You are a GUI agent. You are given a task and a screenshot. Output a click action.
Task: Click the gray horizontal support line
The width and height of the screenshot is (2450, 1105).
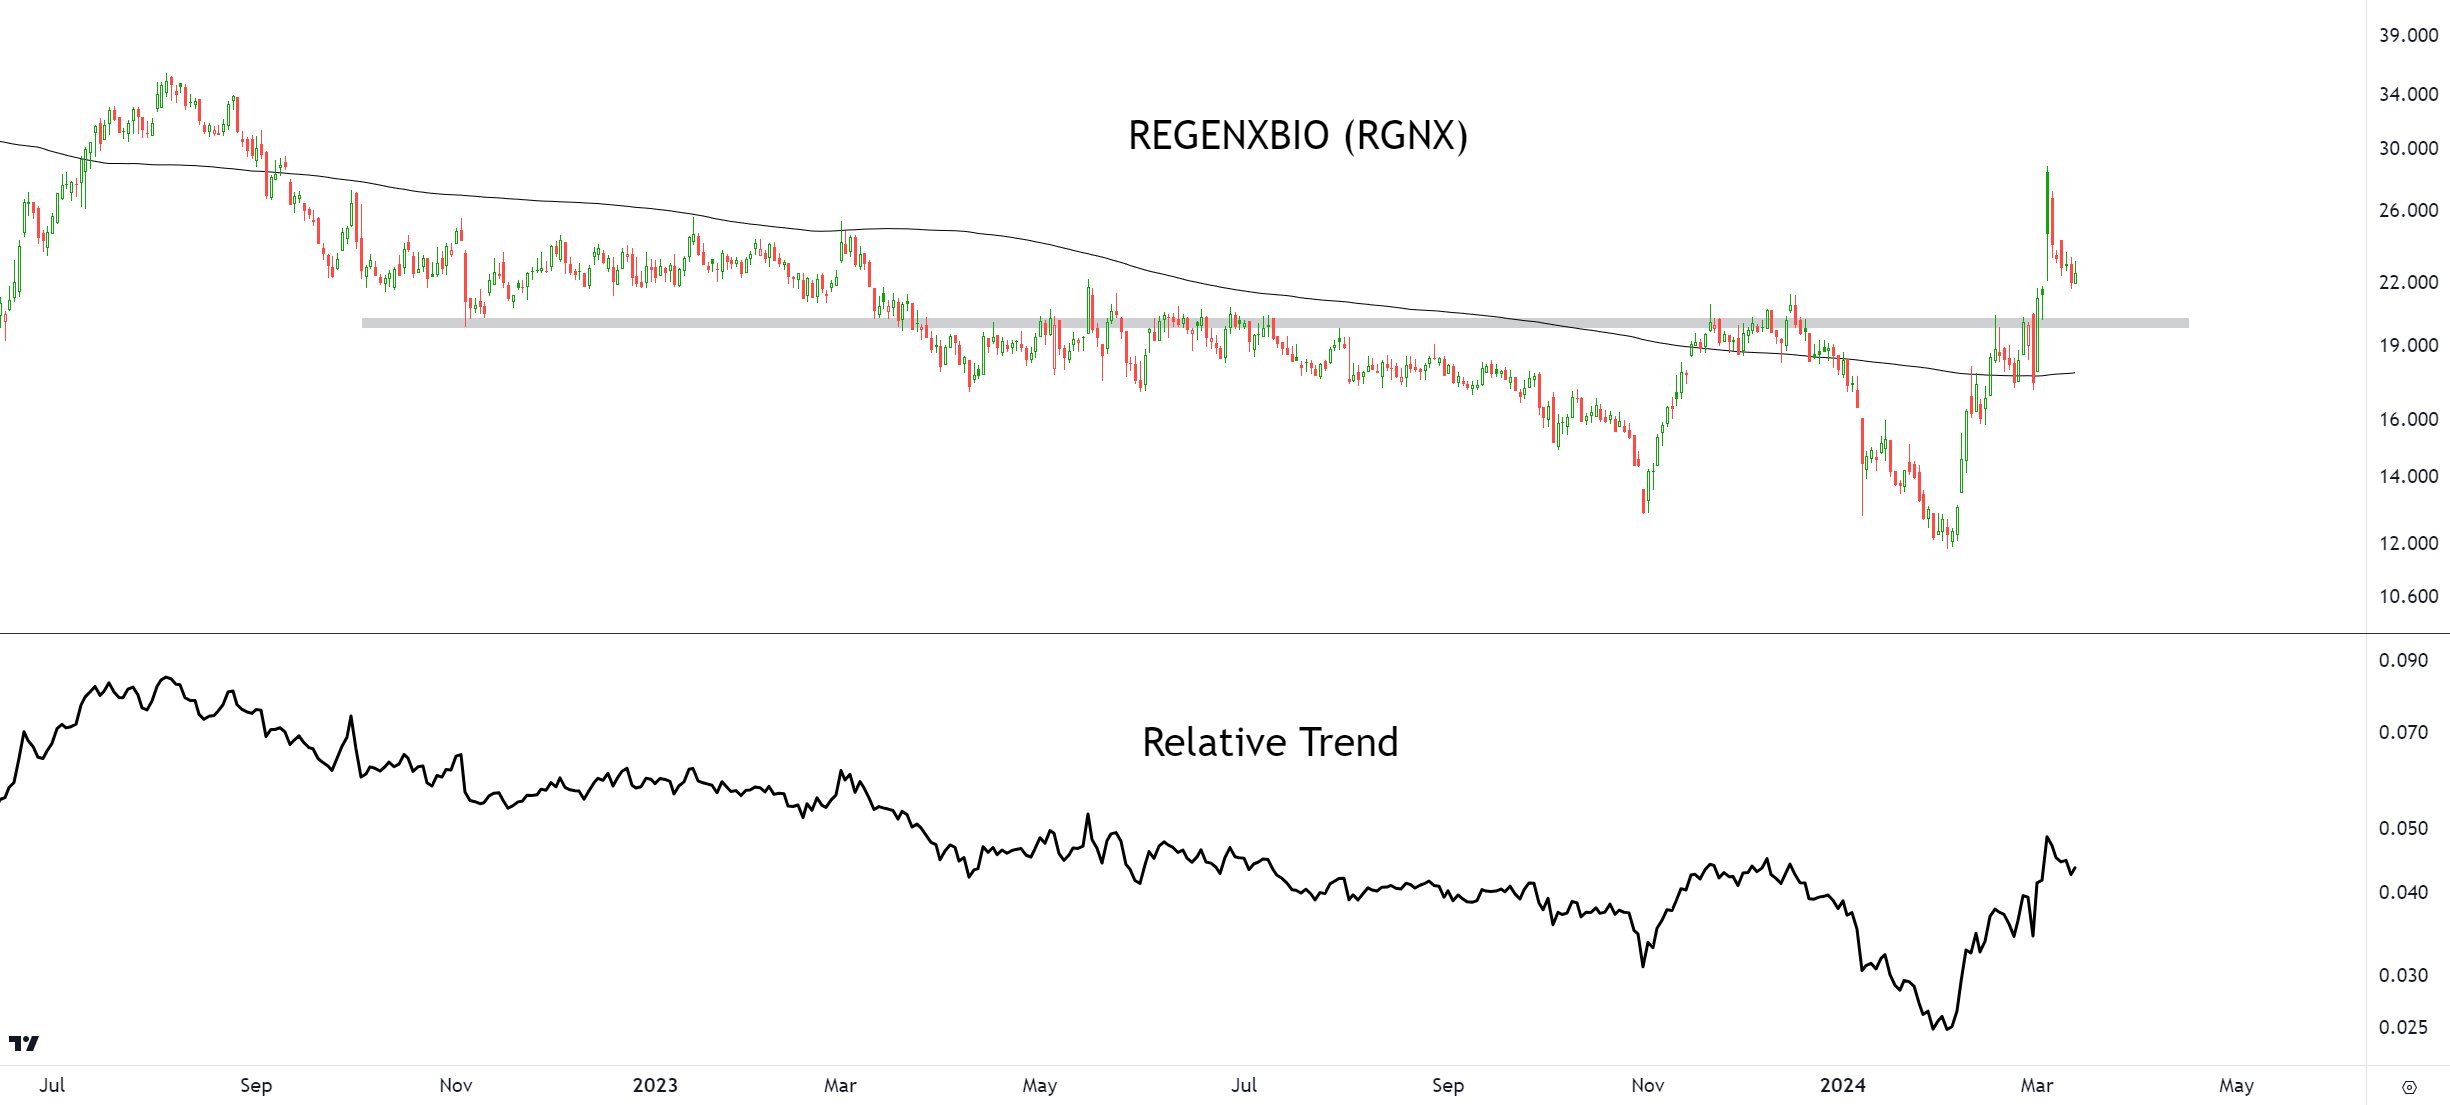click(1275, 323)
